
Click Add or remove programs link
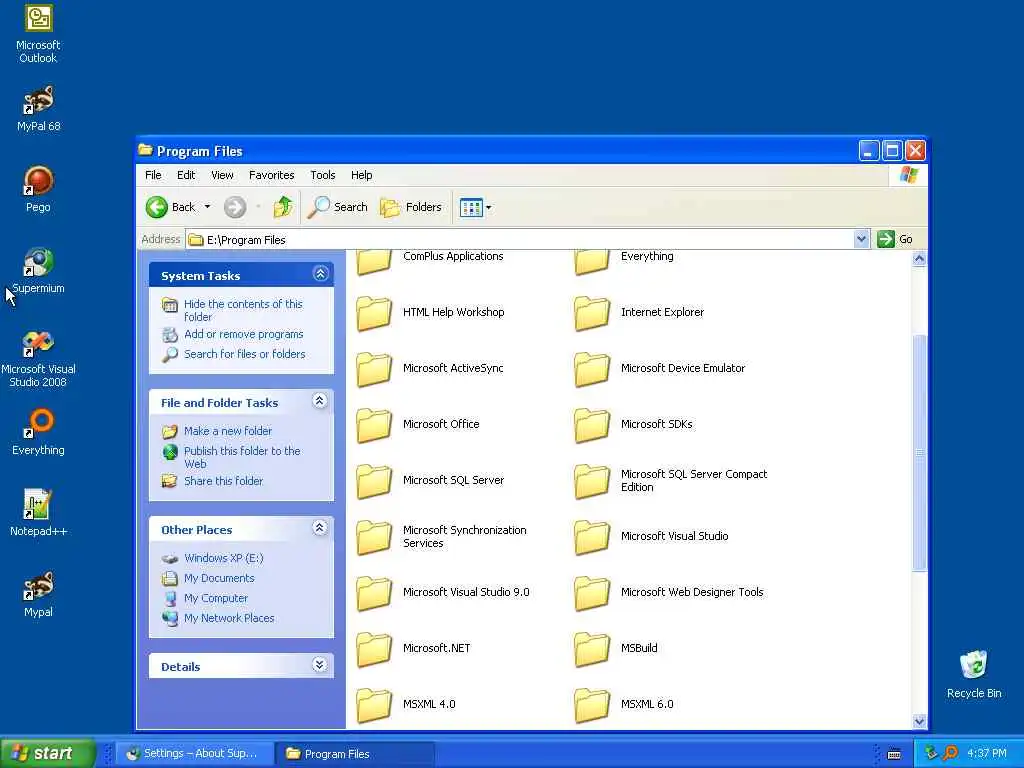(x=244, y=334)
